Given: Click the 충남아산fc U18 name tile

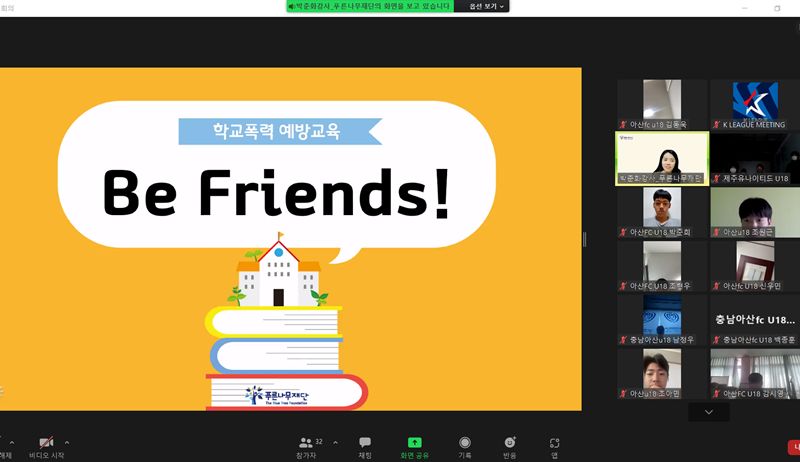Looking at the screenshot, I should [755, 320].
